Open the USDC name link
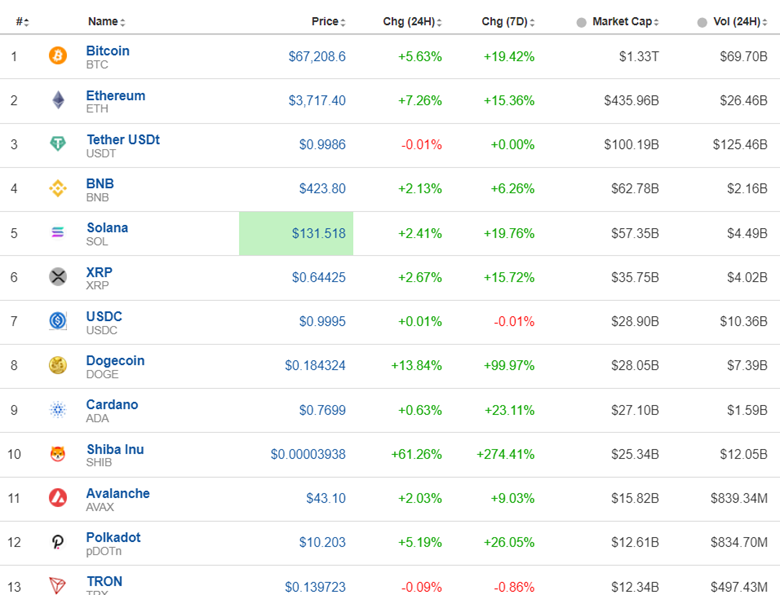 tap(104, 316)
